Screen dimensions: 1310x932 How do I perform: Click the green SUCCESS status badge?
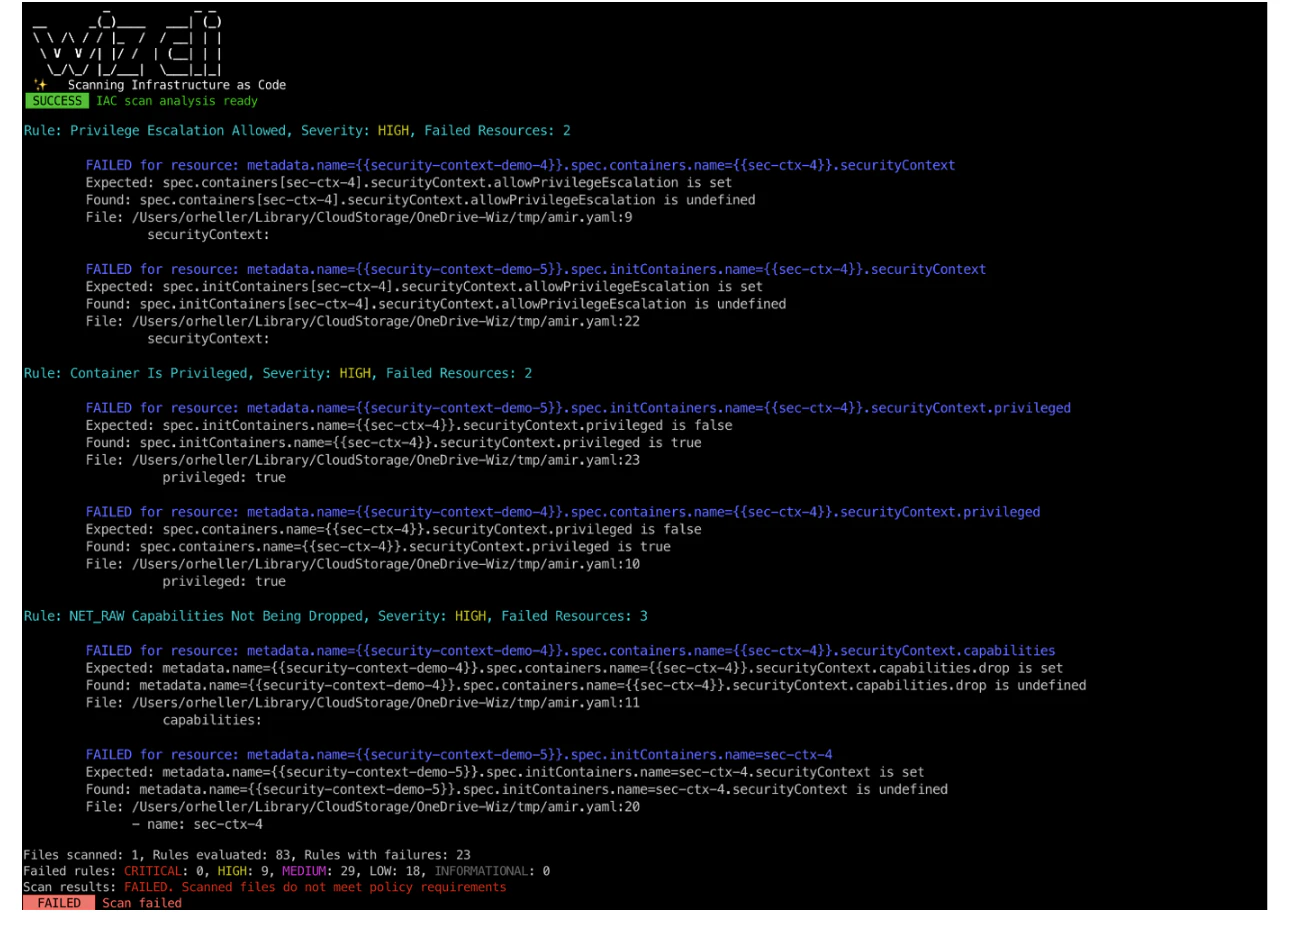click(56, 101)
